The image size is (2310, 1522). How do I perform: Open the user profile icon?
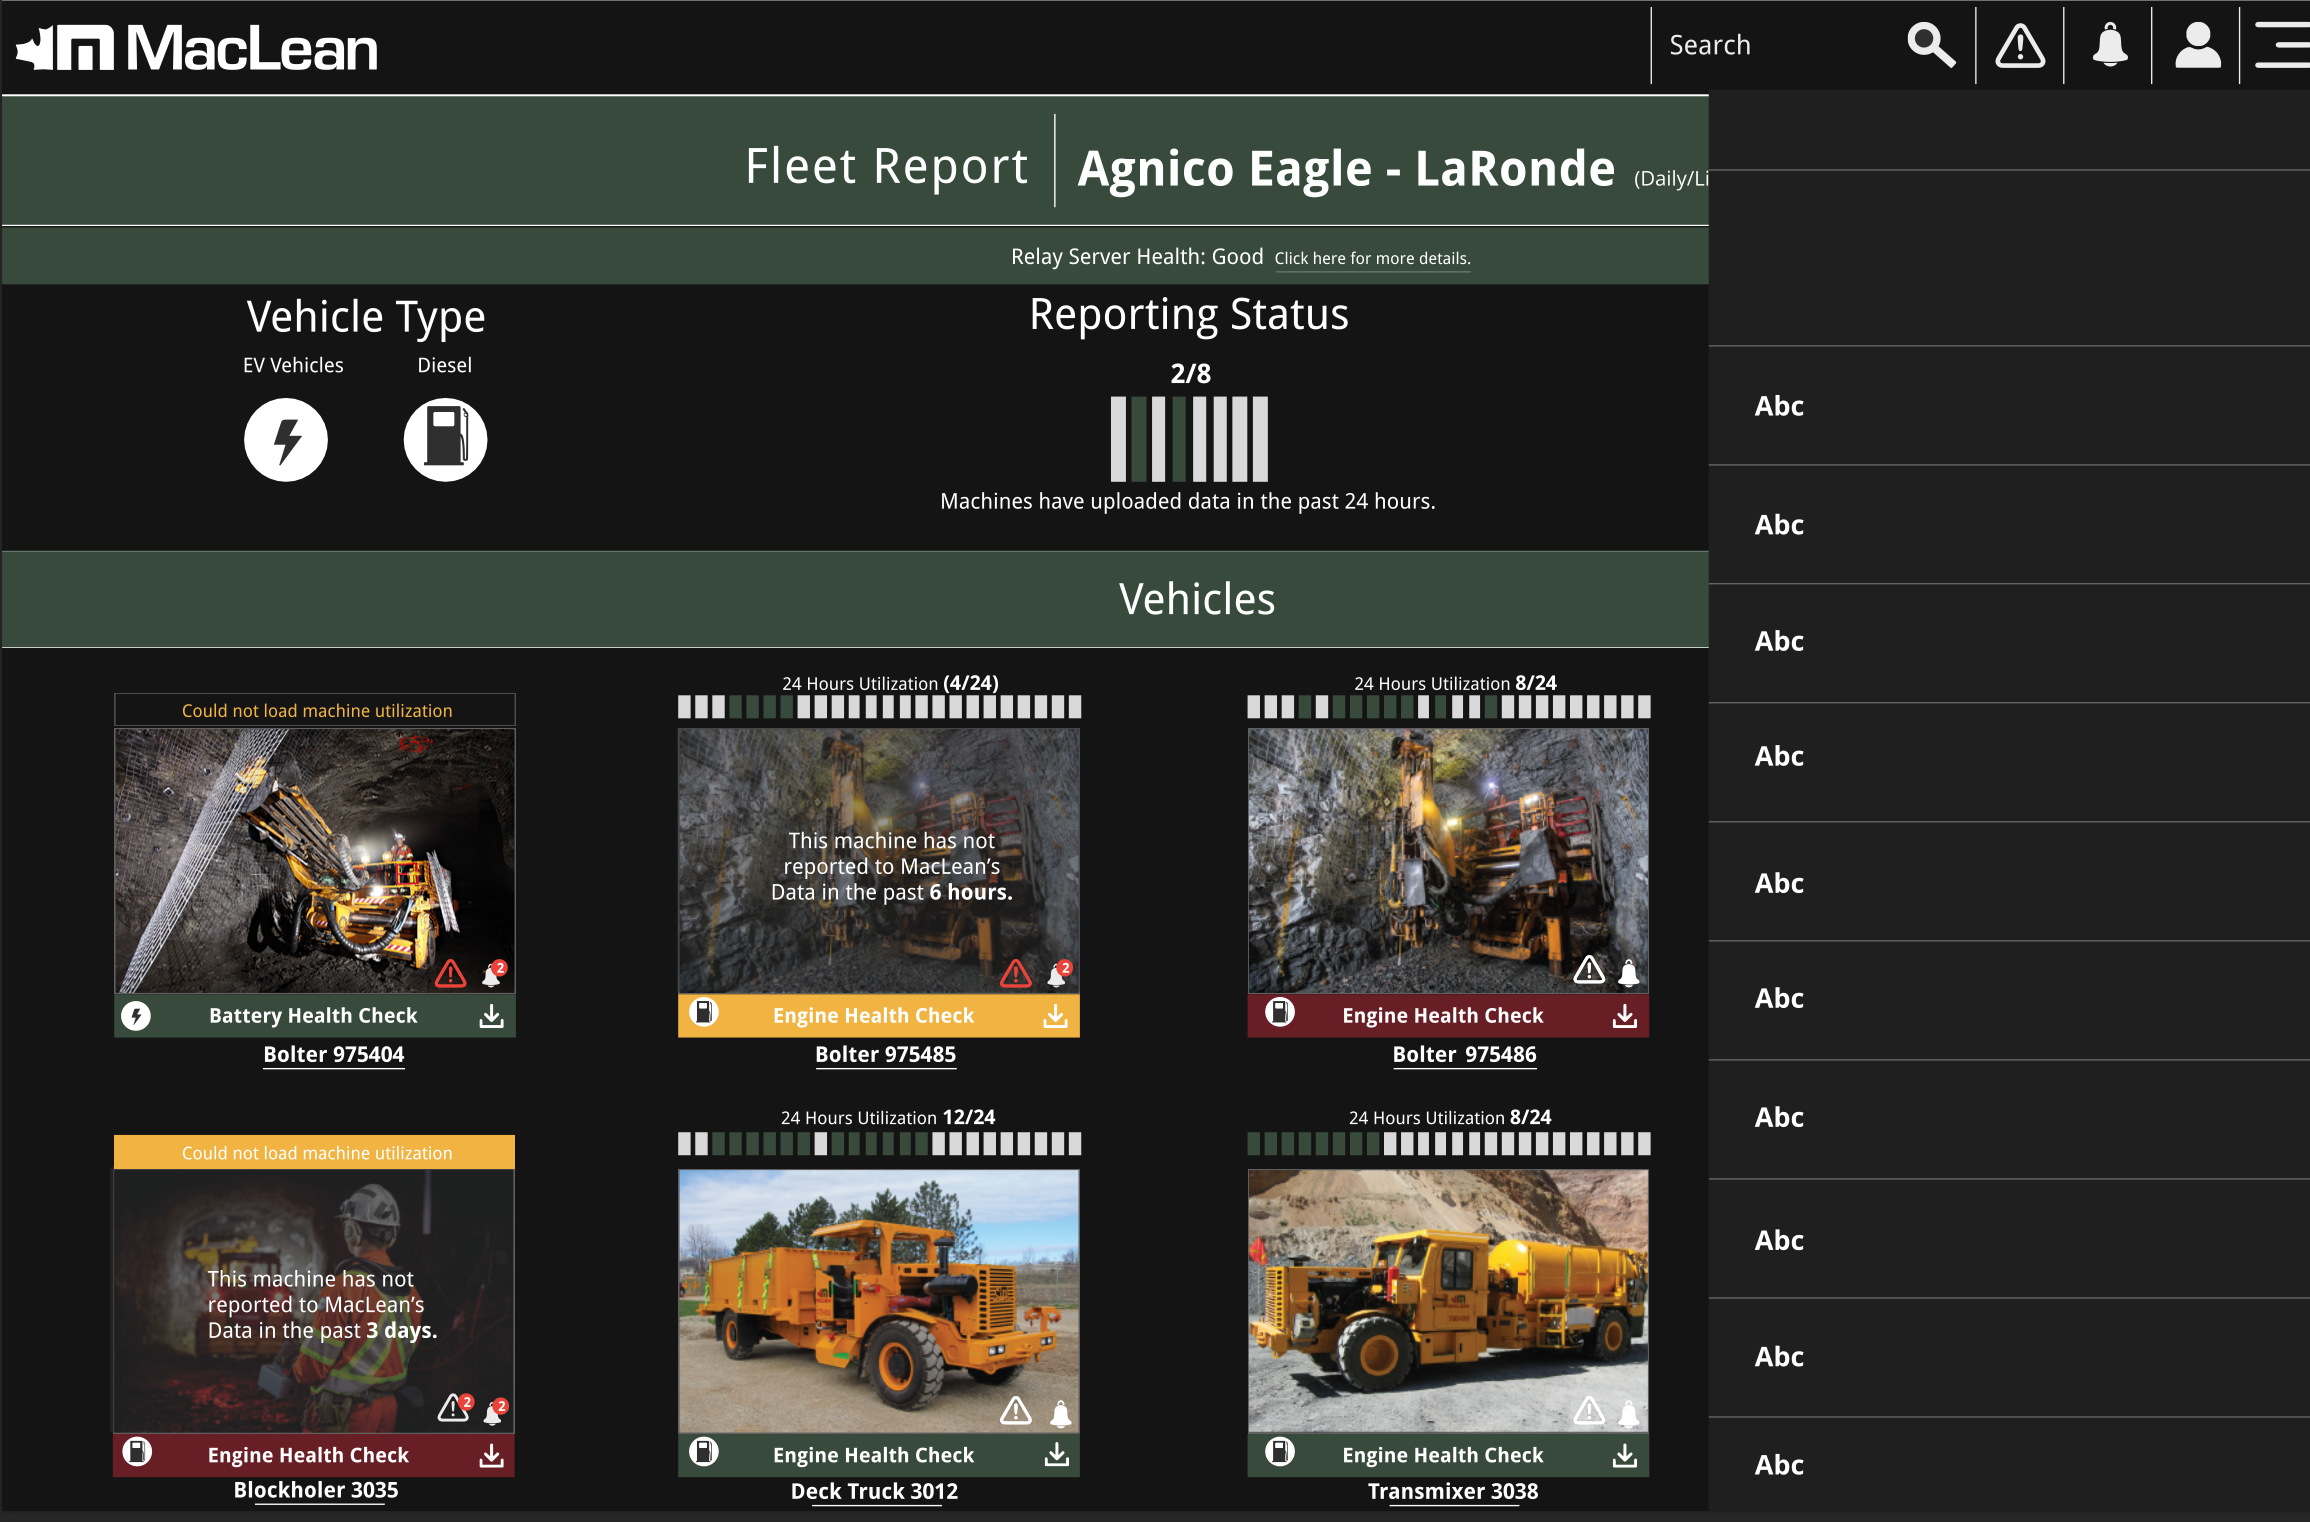click(2197, 45)
